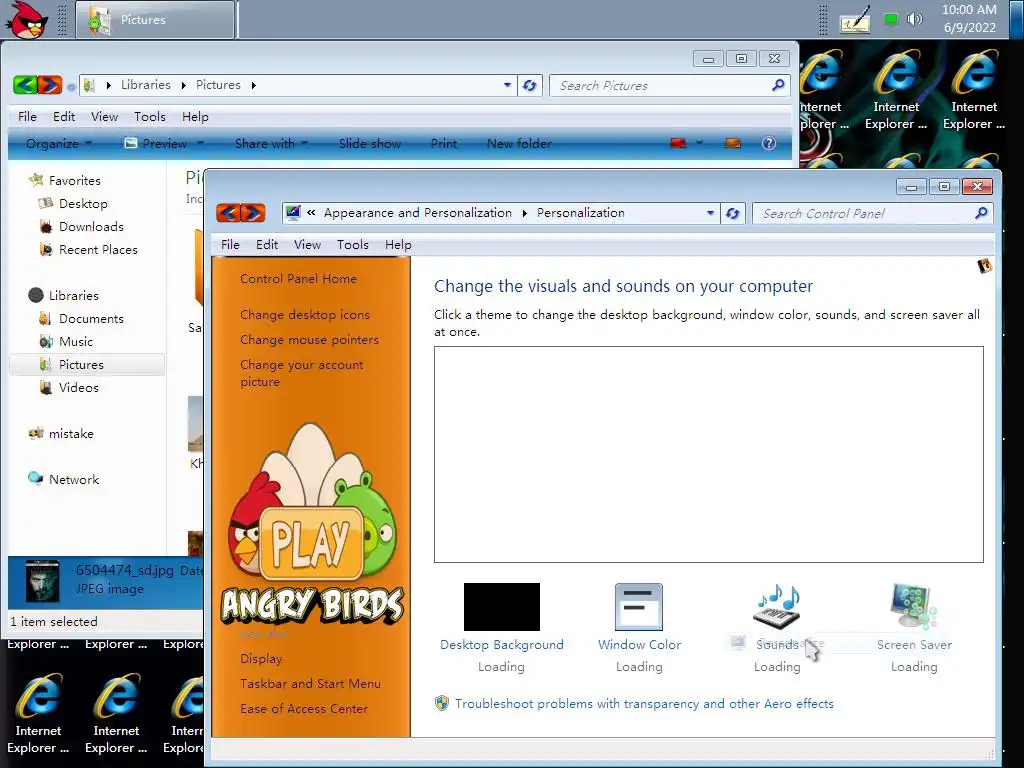
Task: Open the Preview toolbar dropdown arrow
Action: click(200, 143)
